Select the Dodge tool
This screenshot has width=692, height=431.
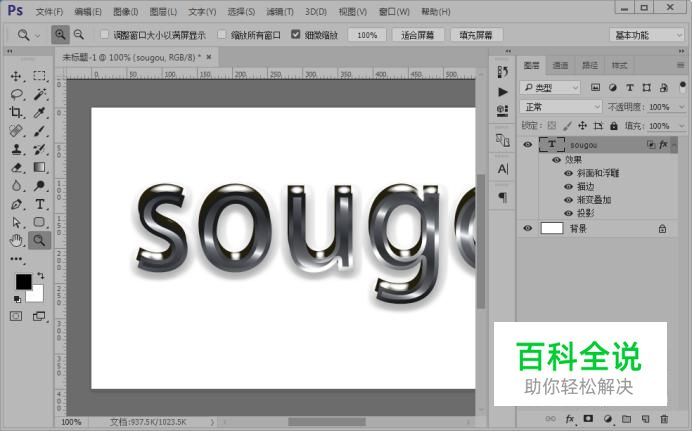click(39, 186)
